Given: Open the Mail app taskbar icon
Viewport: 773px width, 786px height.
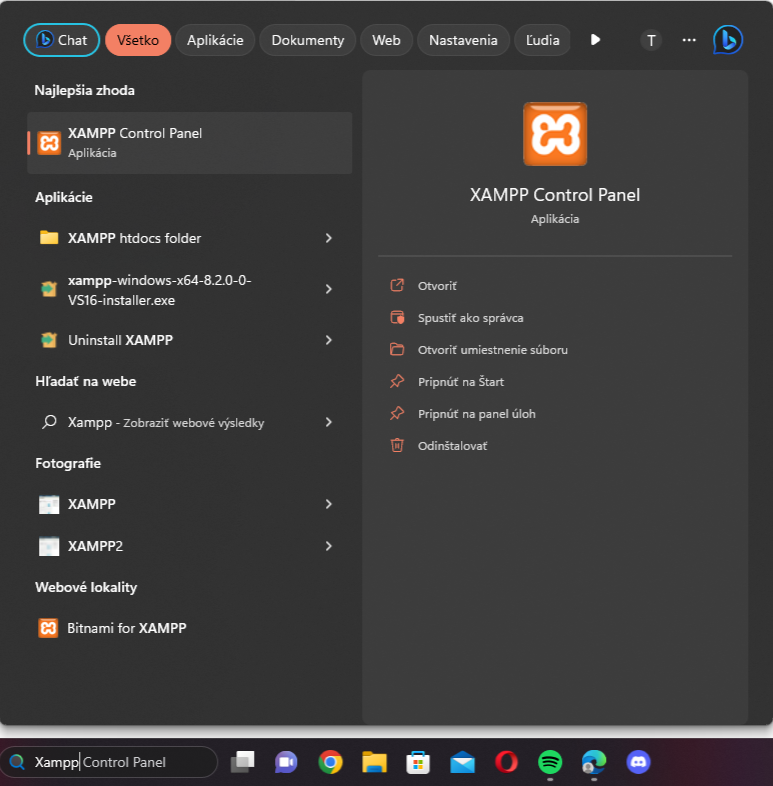Looking at the screenshot, I should [x=462, y=763].
